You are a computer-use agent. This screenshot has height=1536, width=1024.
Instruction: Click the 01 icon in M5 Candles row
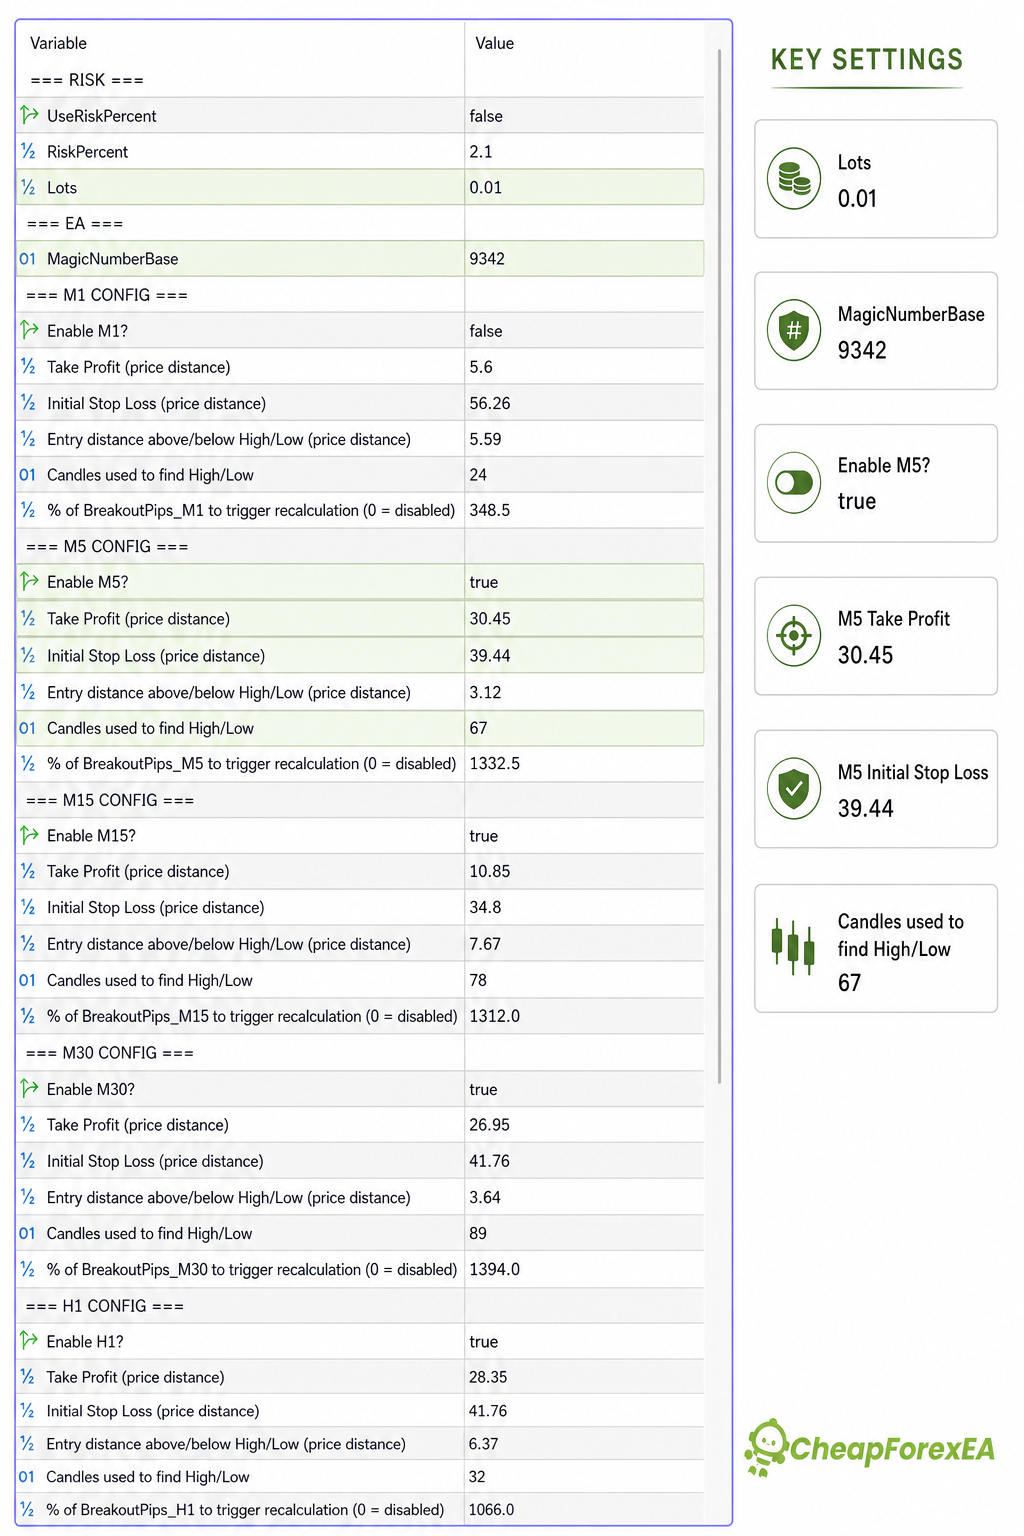[27, 728]
